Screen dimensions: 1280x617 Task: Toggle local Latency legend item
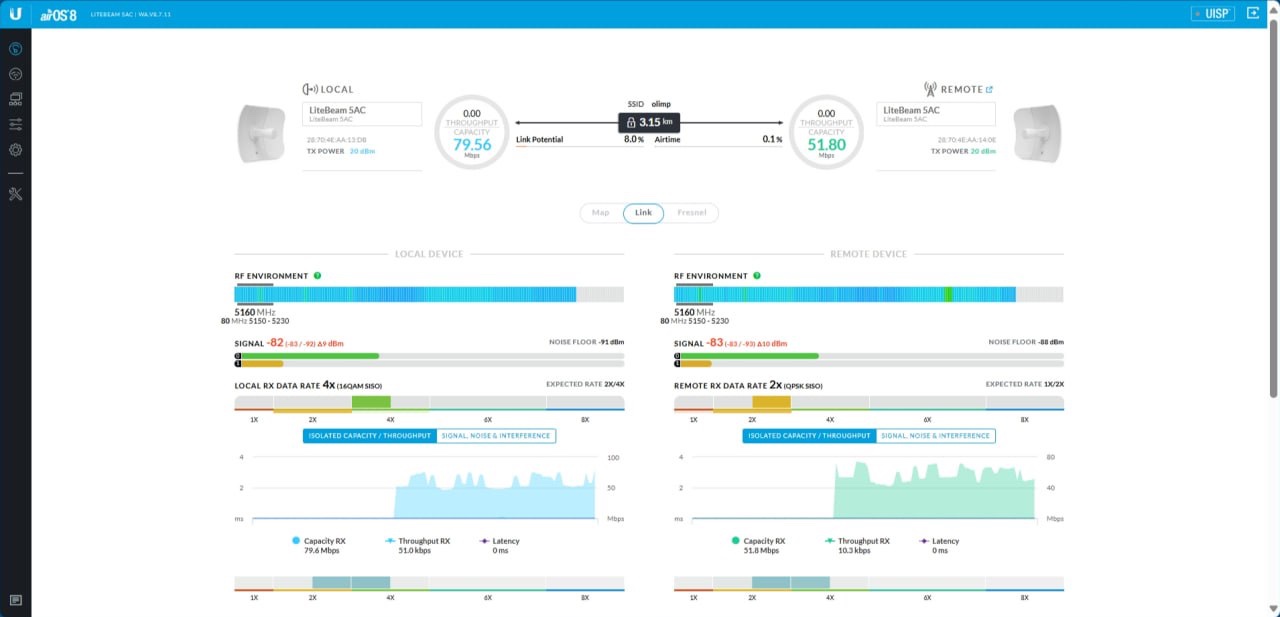click(500, 545)
